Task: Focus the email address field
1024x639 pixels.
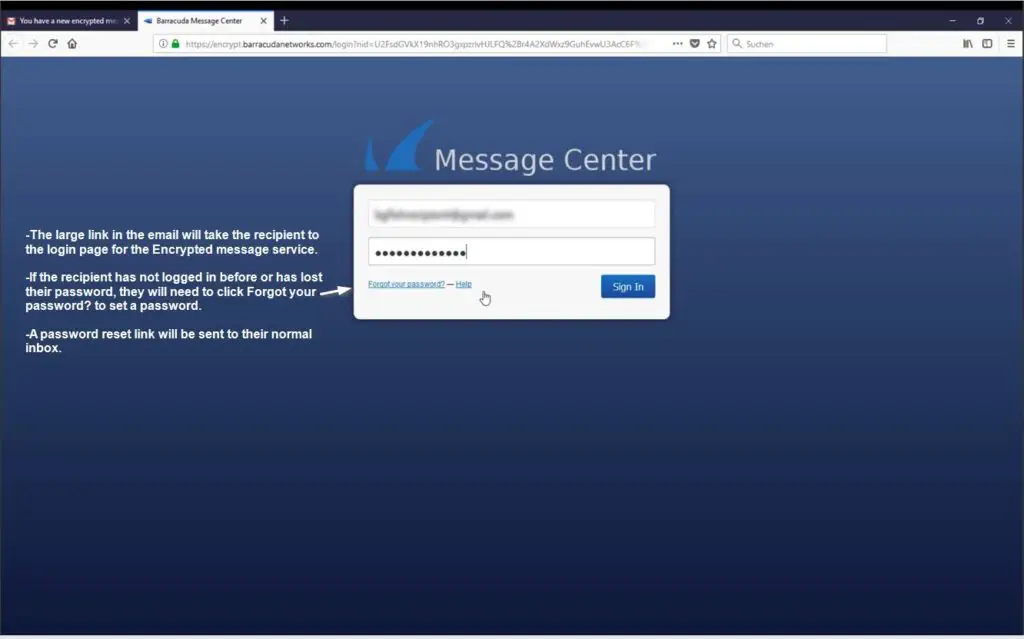Action: (x=511, y=214)
